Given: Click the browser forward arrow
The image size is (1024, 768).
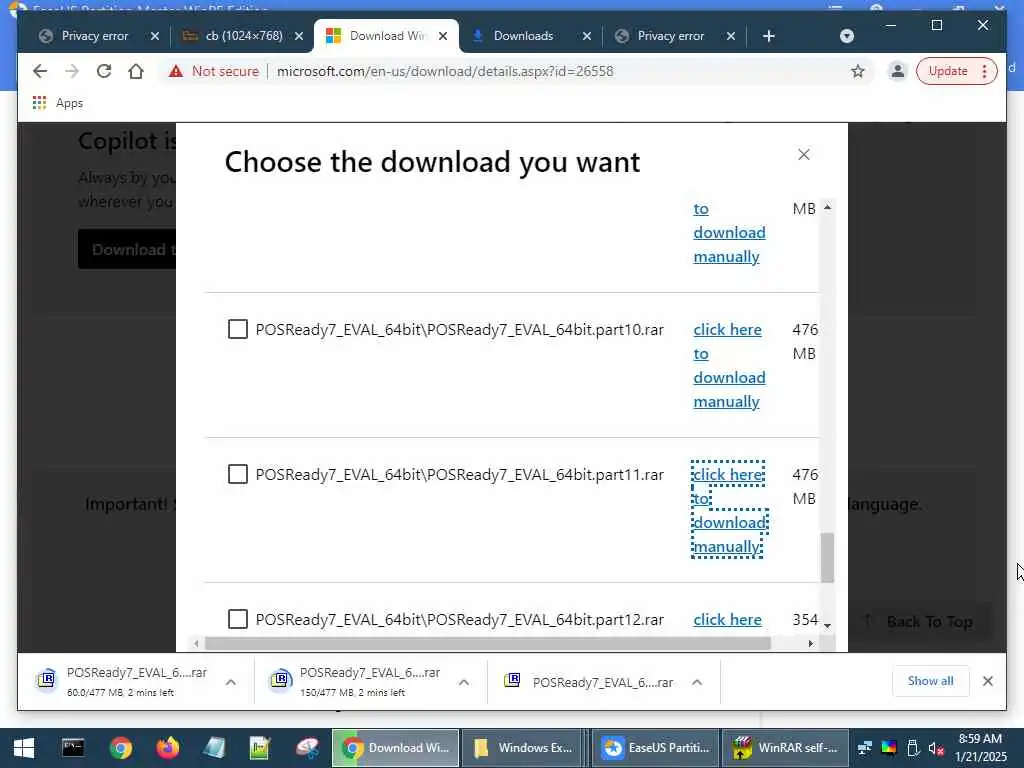Looking at the screenshot, I should [72, 71].
